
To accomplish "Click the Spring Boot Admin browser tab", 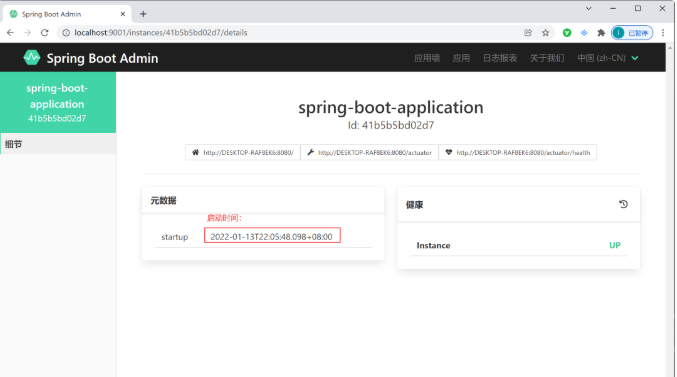I will [x=67, y=14].
